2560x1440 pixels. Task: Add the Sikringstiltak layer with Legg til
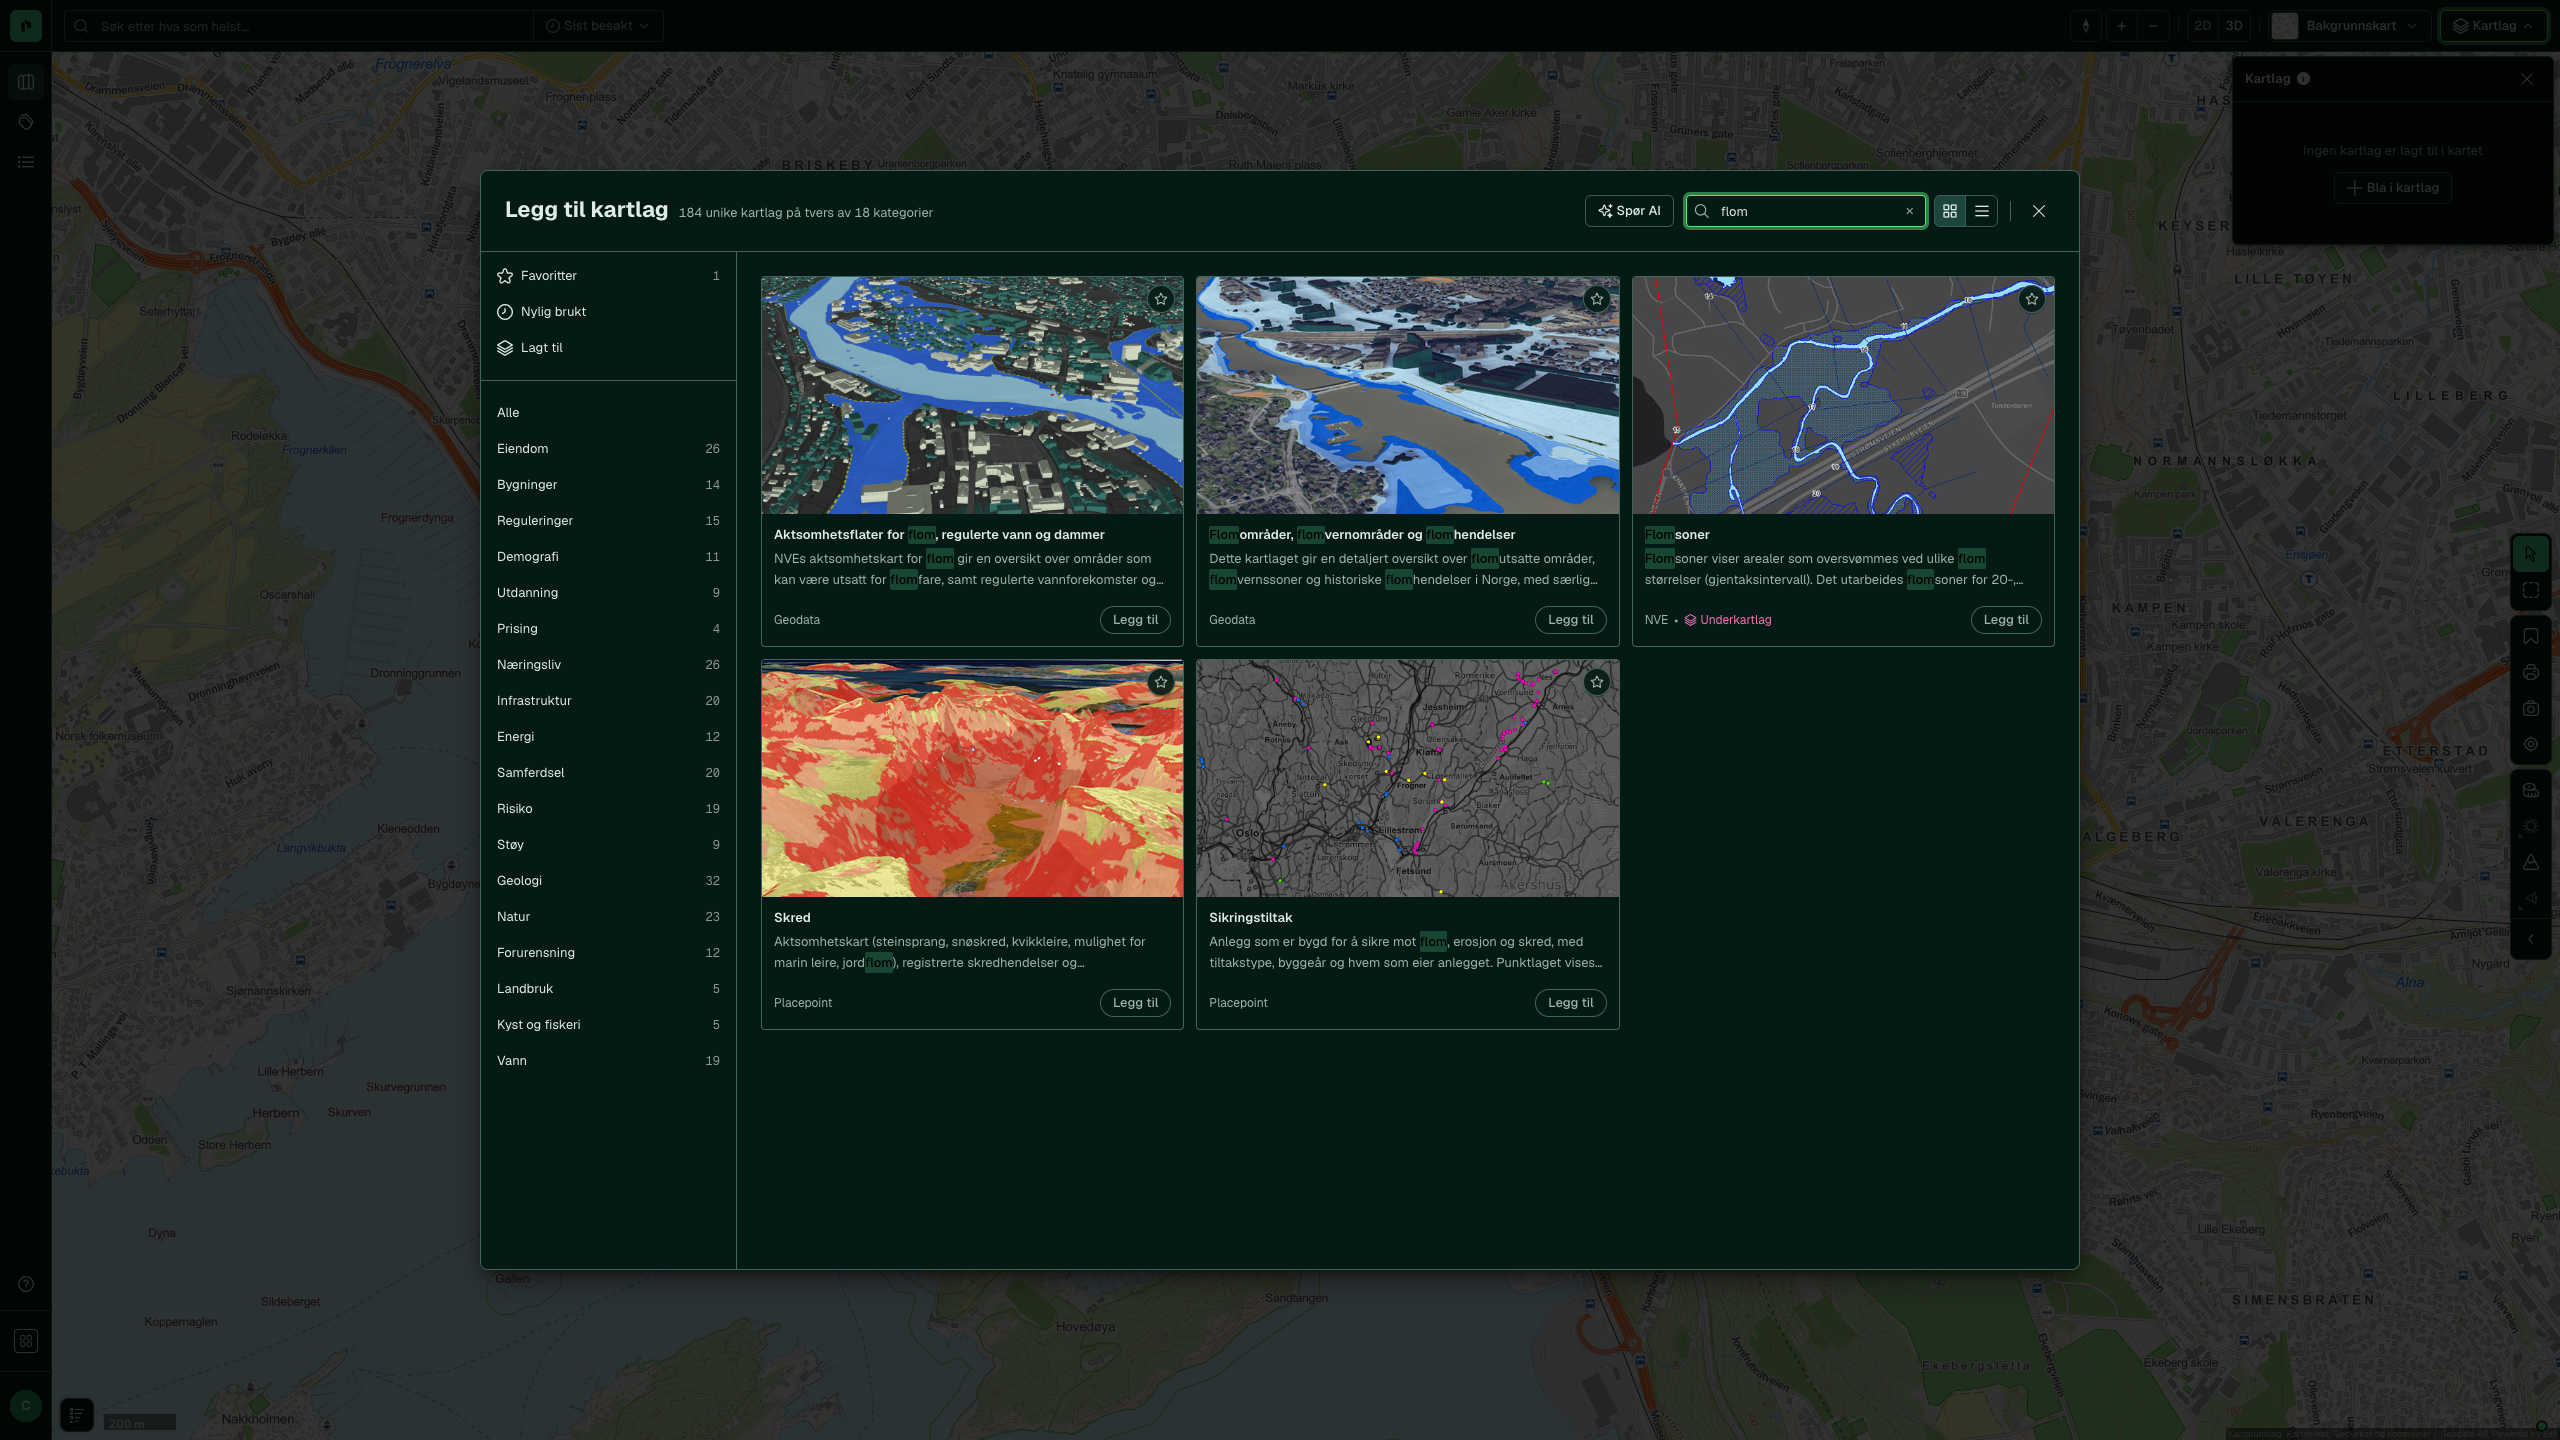point(1570,1003)
